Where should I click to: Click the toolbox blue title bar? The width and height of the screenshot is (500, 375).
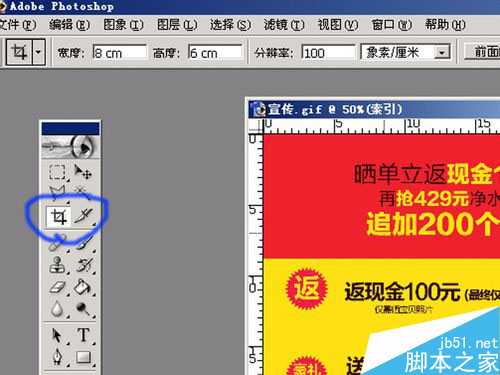70,129
